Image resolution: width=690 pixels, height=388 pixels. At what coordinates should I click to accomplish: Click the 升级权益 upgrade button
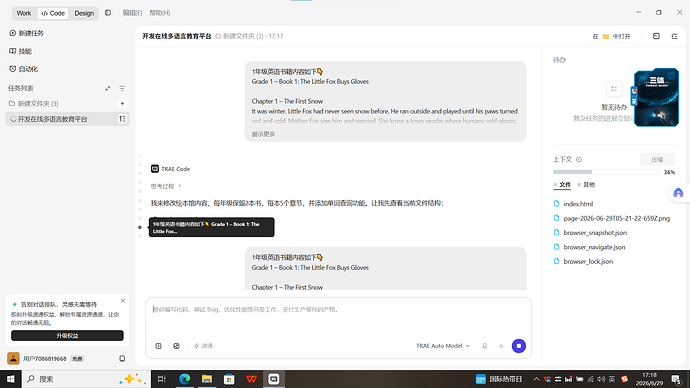(67, 336)
